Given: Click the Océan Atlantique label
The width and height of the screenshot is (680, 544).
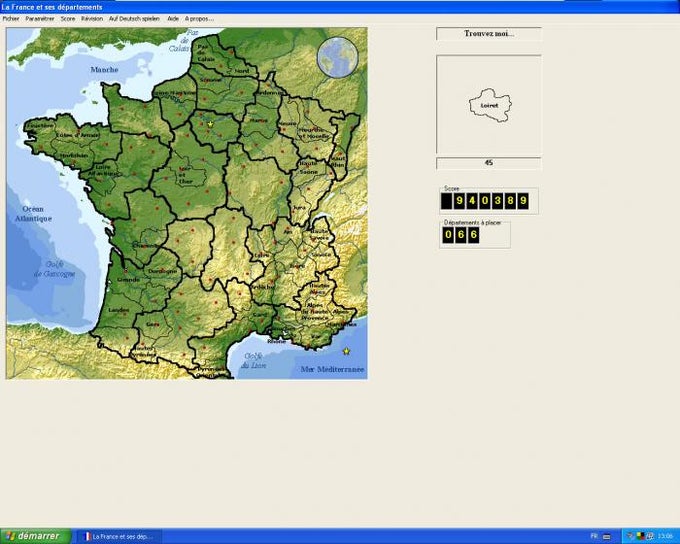Looking at the screenshot, I should point(33,214).
